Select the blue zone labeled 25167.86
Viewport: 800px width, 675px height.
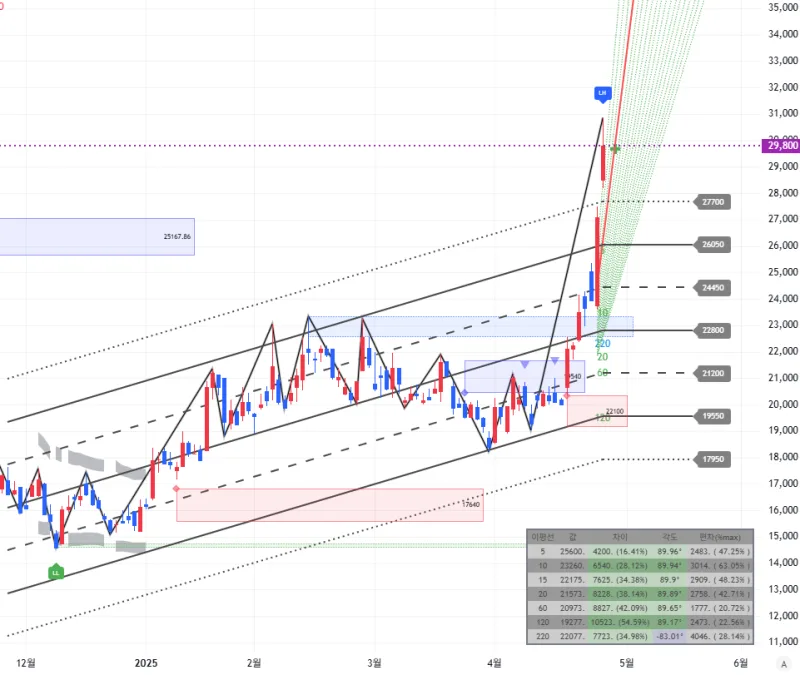tap(97, 237)
